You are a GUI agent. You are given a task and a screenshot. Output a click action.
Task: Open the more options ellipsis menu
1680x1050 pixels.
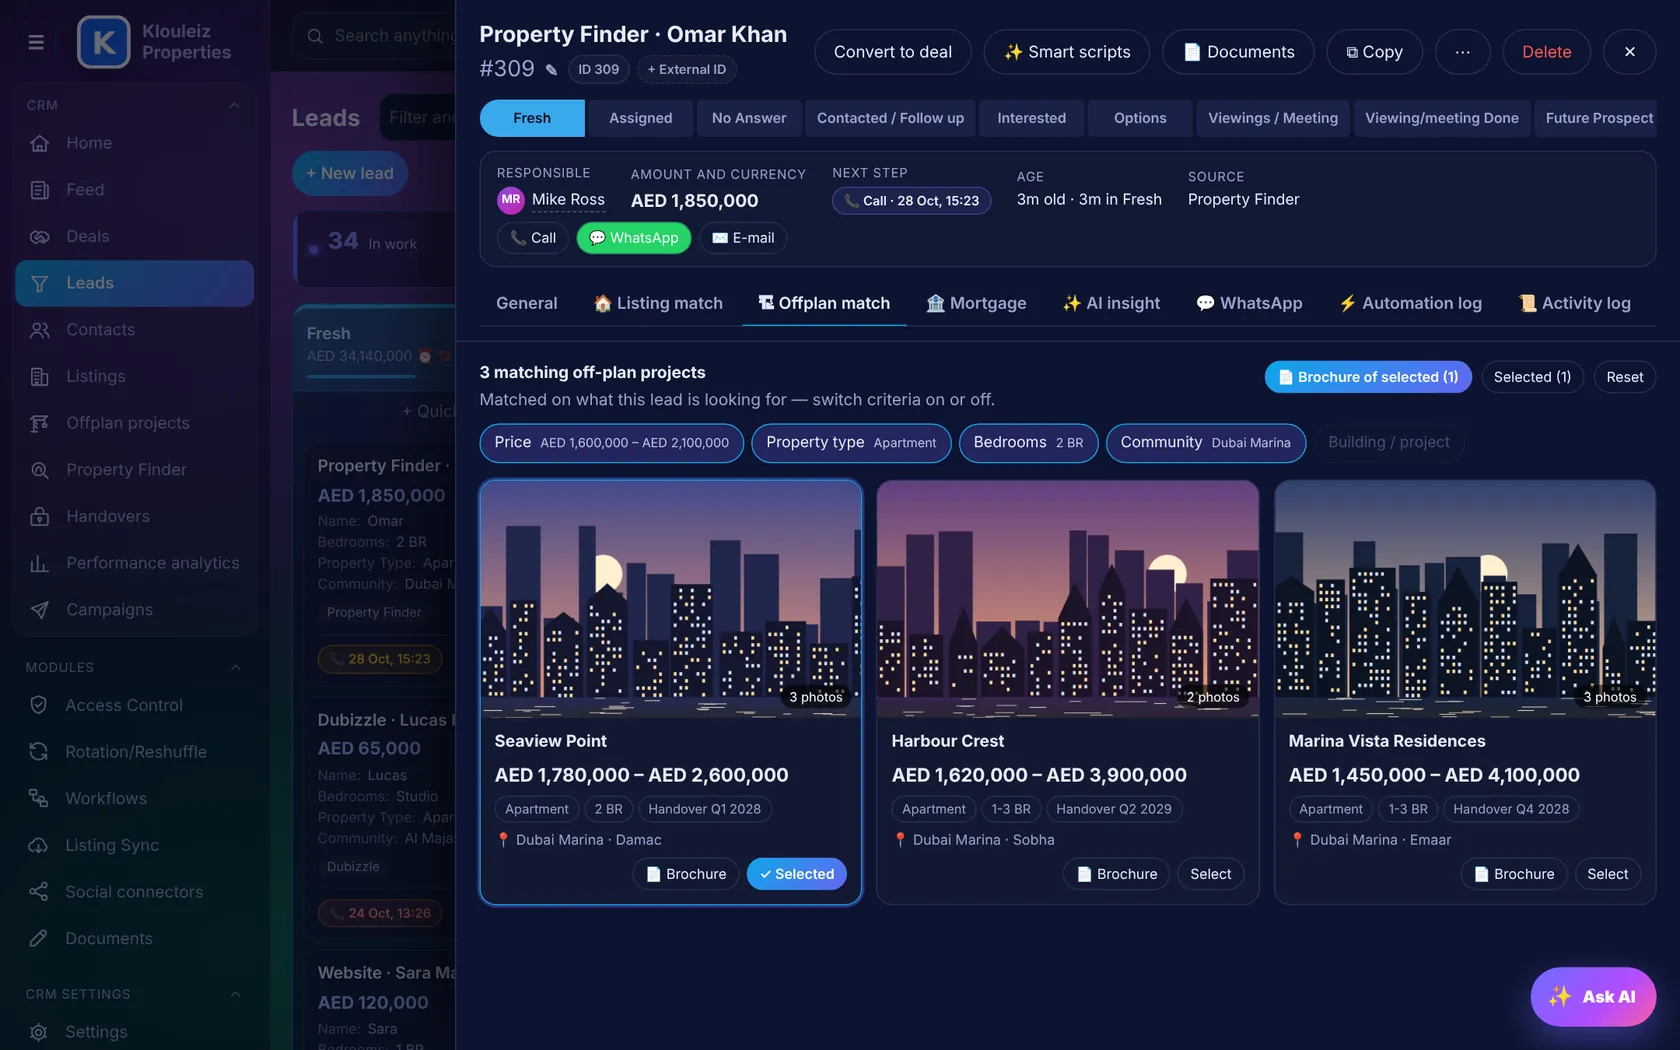(1462, 52)
